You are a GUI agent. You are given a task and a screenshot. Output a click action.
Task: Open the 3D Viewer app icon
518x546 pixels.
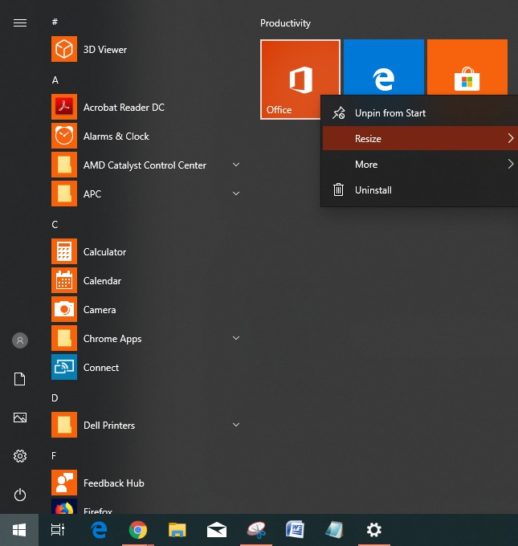point(64,49)
